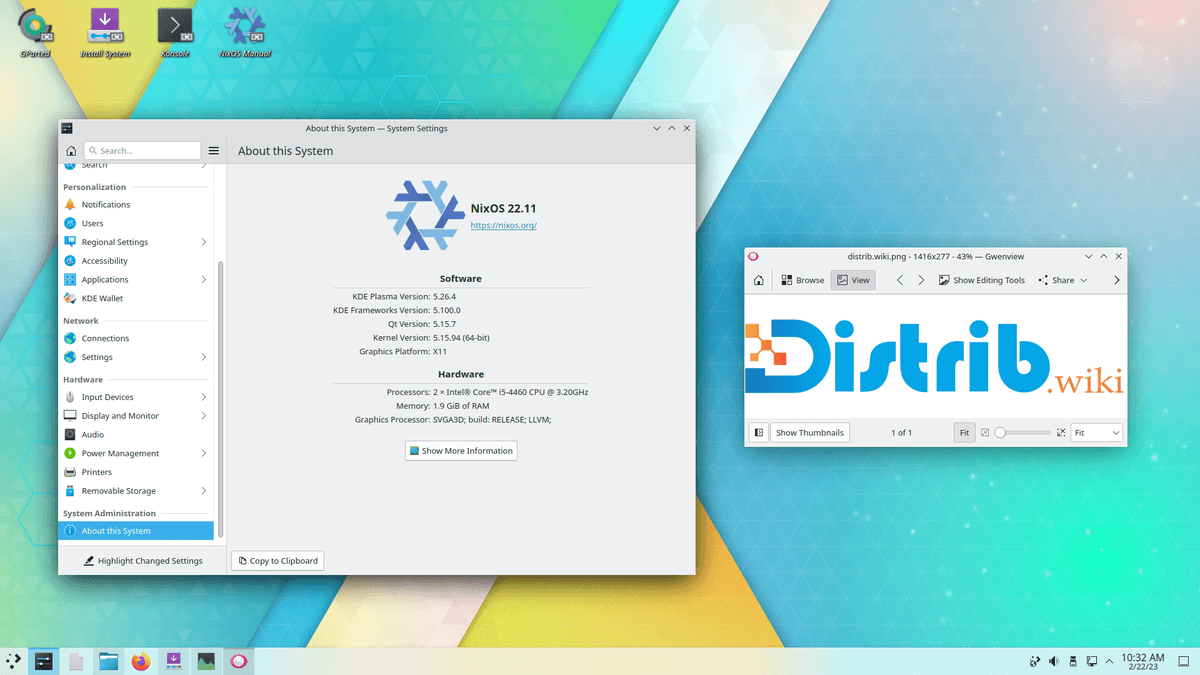Toggle the Gwenview sidebar icon
This screenshot has height=675, width=1200.
pos(759,433)
